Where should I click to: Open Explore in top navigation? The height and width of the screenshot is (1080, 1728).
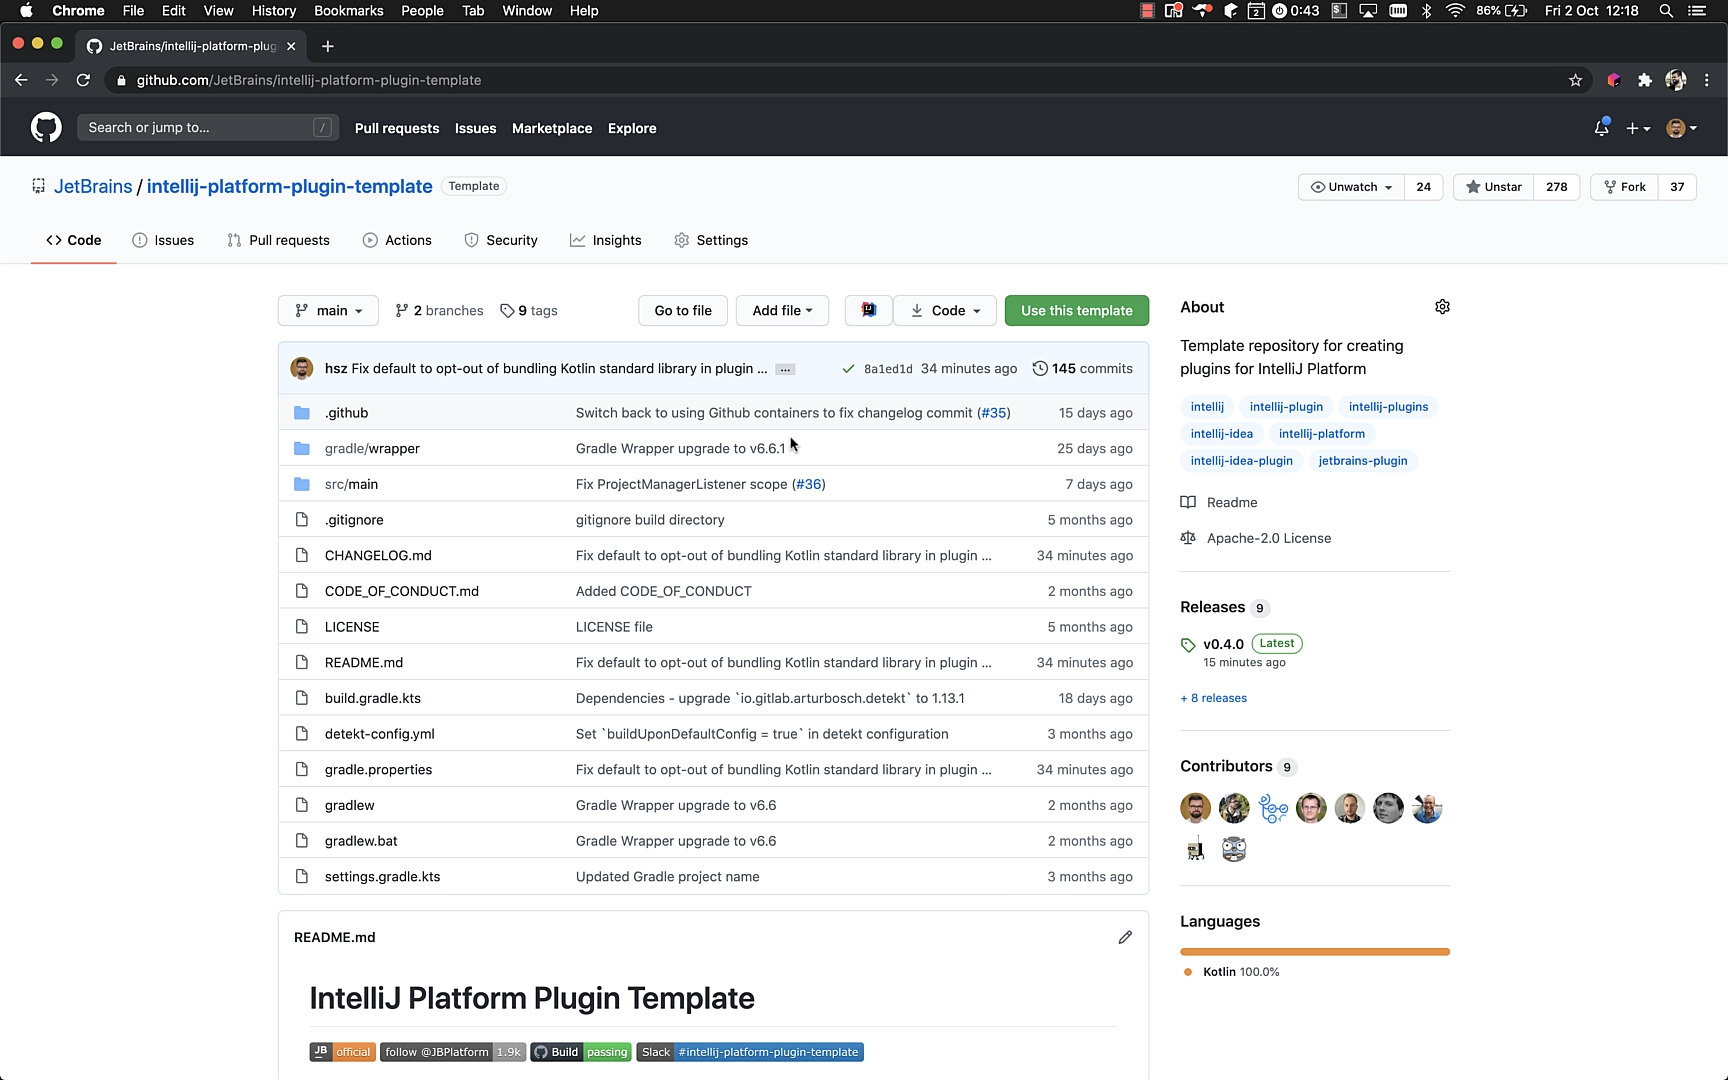pos(632,128)
